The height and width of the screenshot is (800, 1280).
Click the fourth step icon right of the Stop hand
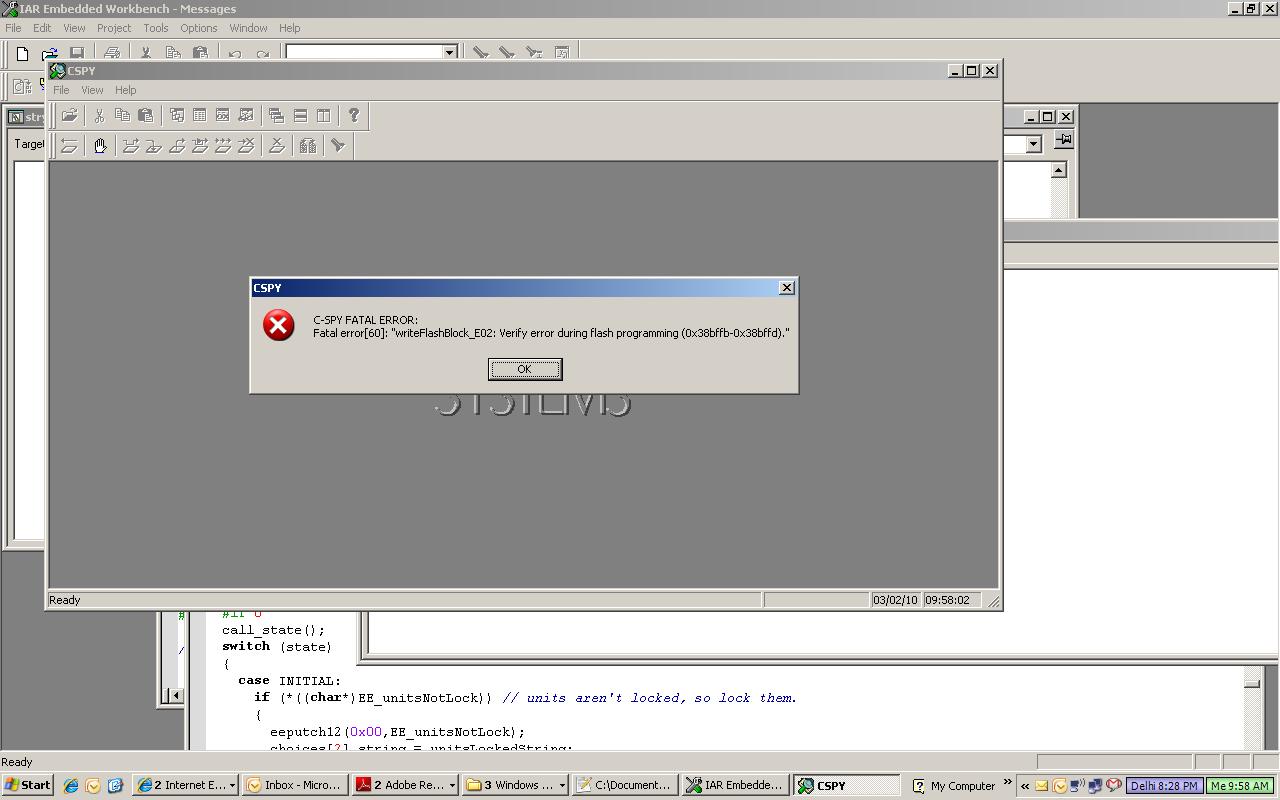199,146
